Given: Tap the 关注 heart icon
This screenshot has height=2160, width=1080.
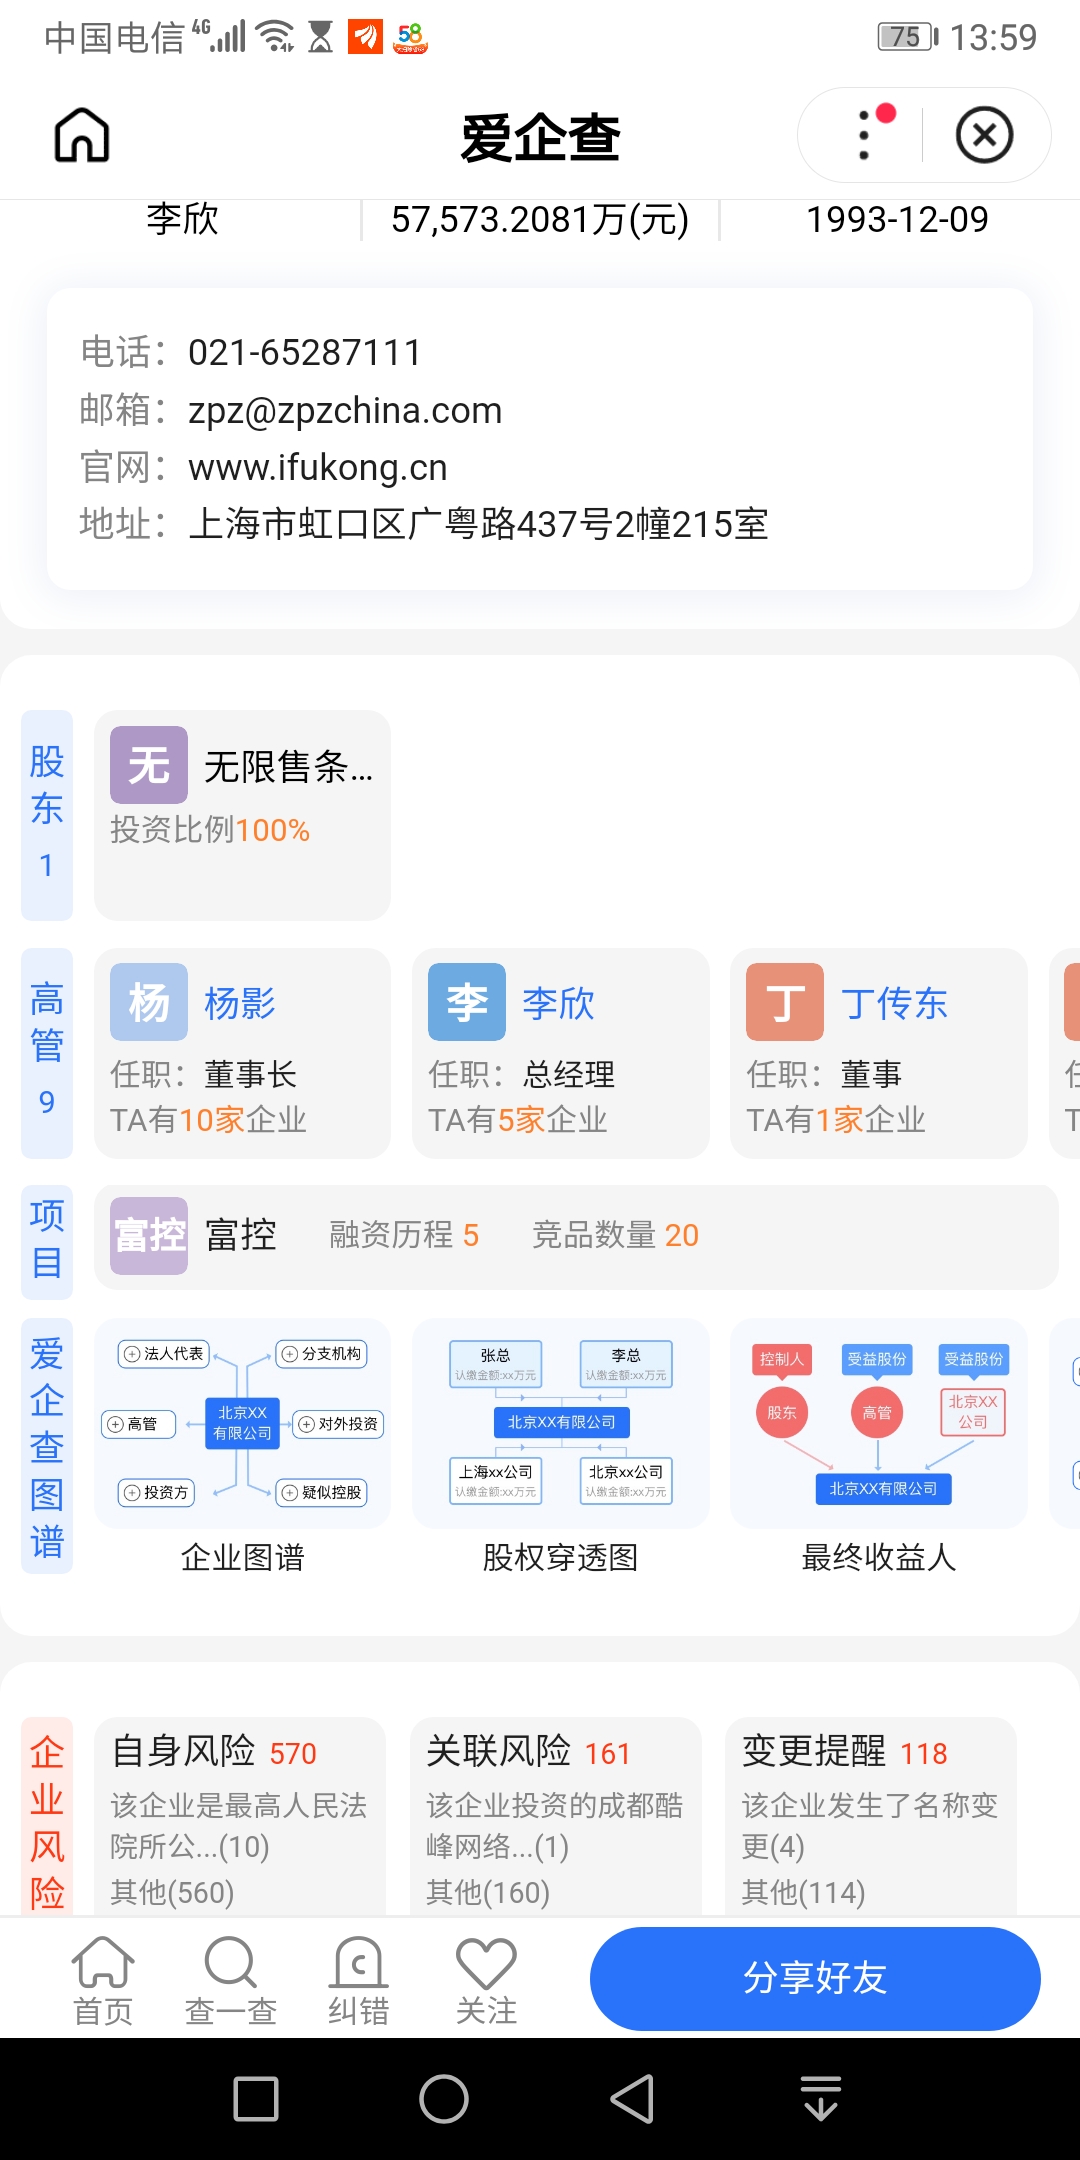Looking at the screenshot, I should pos(486,1980).
